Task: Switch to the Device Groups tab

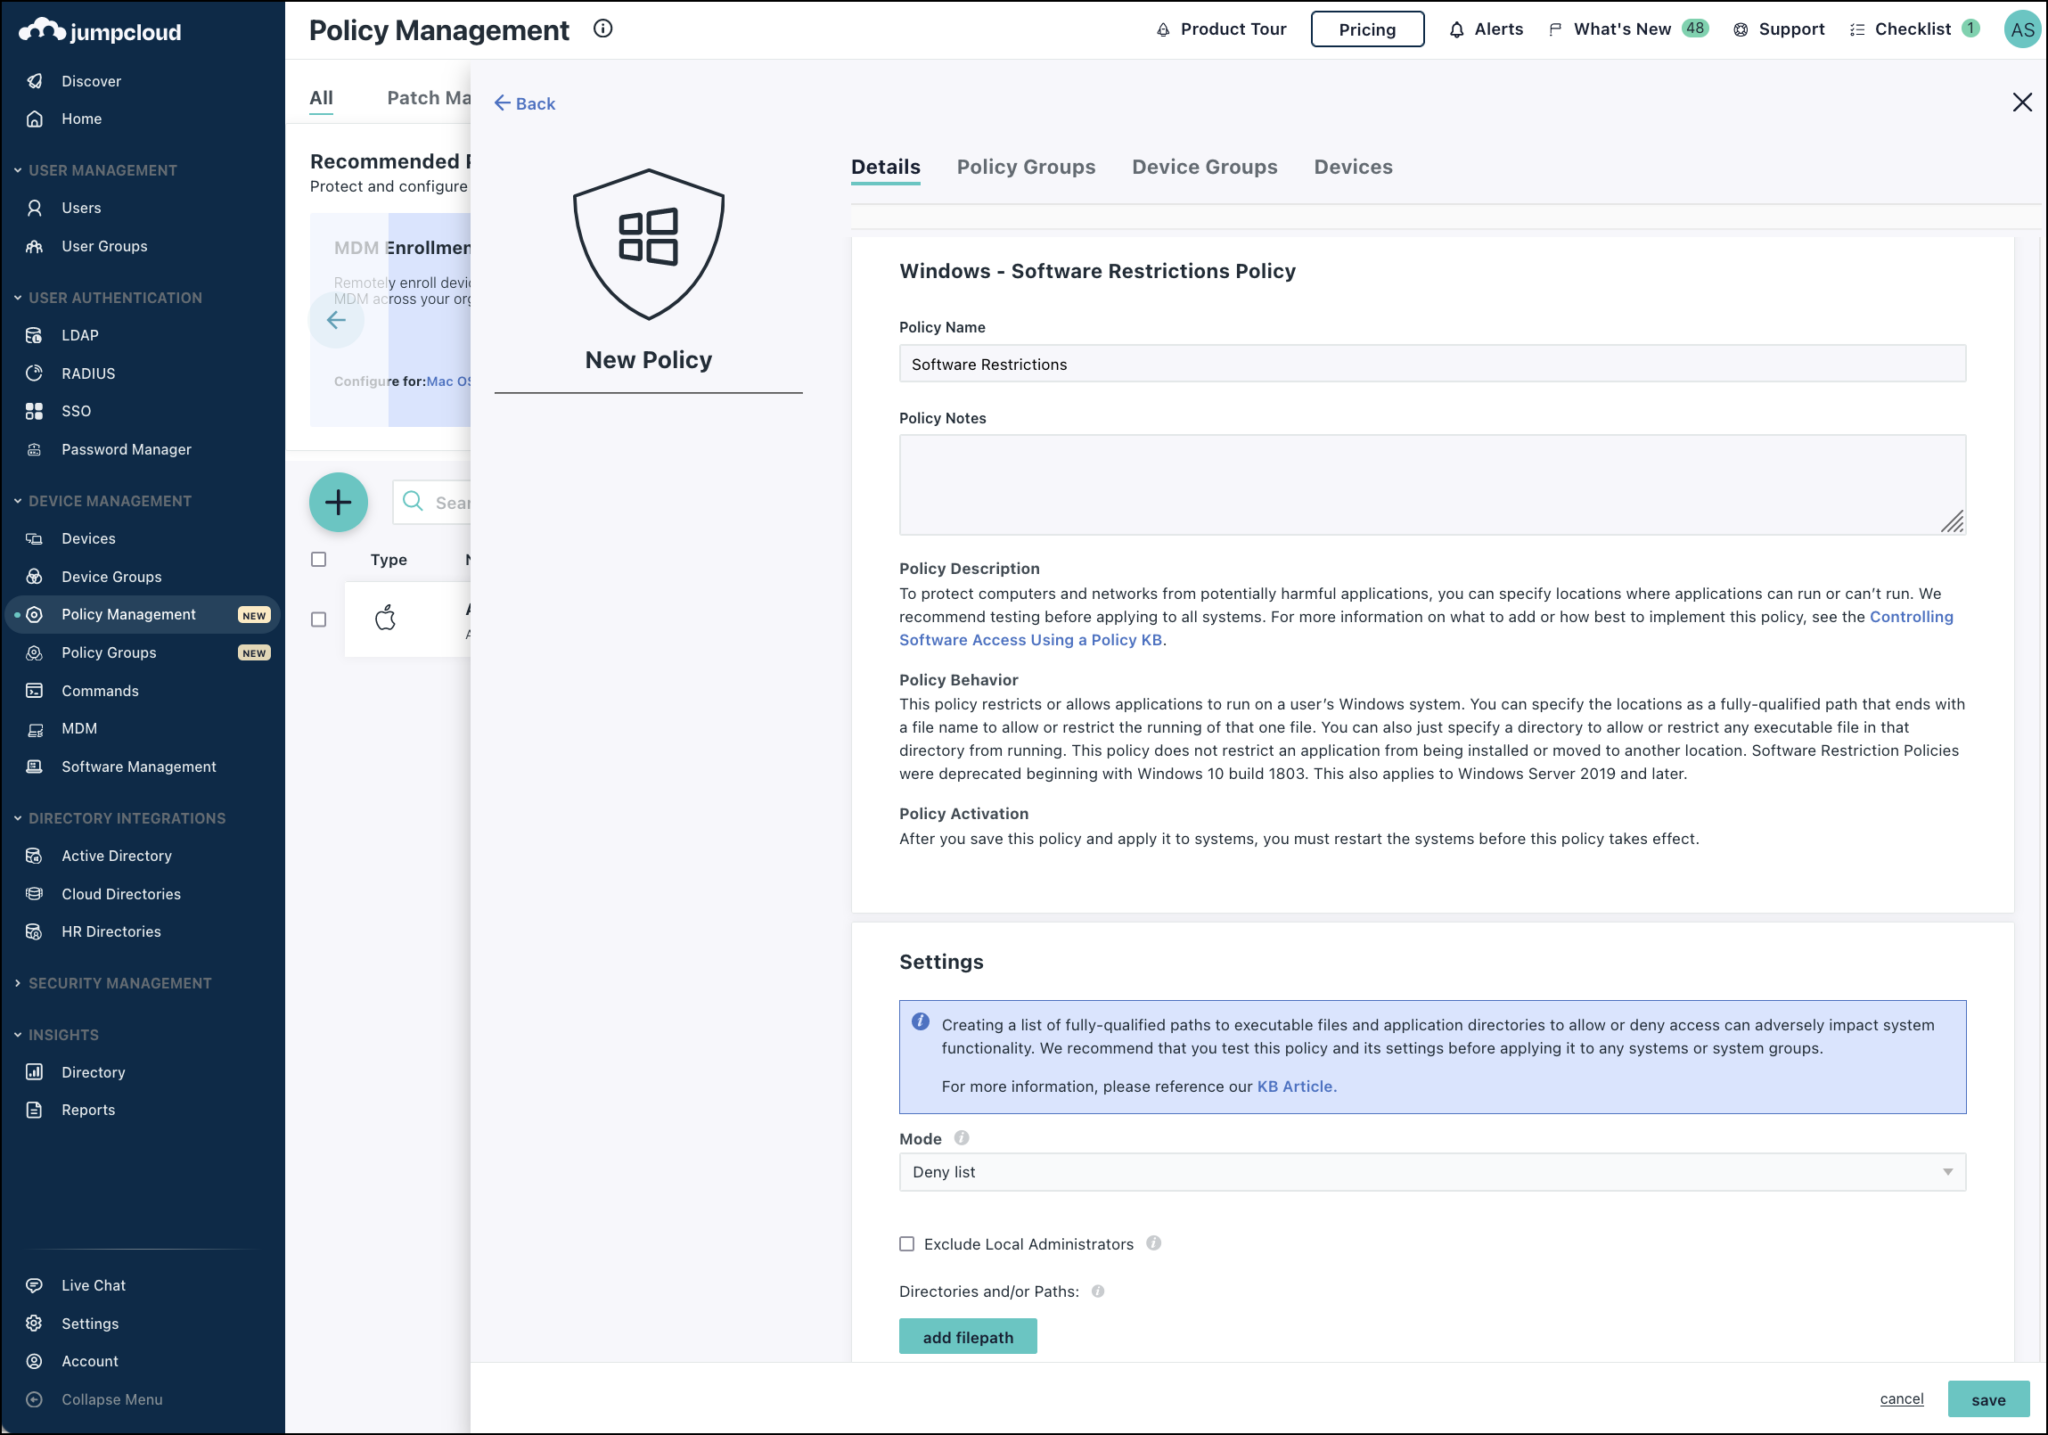Action: (1204, 166)
